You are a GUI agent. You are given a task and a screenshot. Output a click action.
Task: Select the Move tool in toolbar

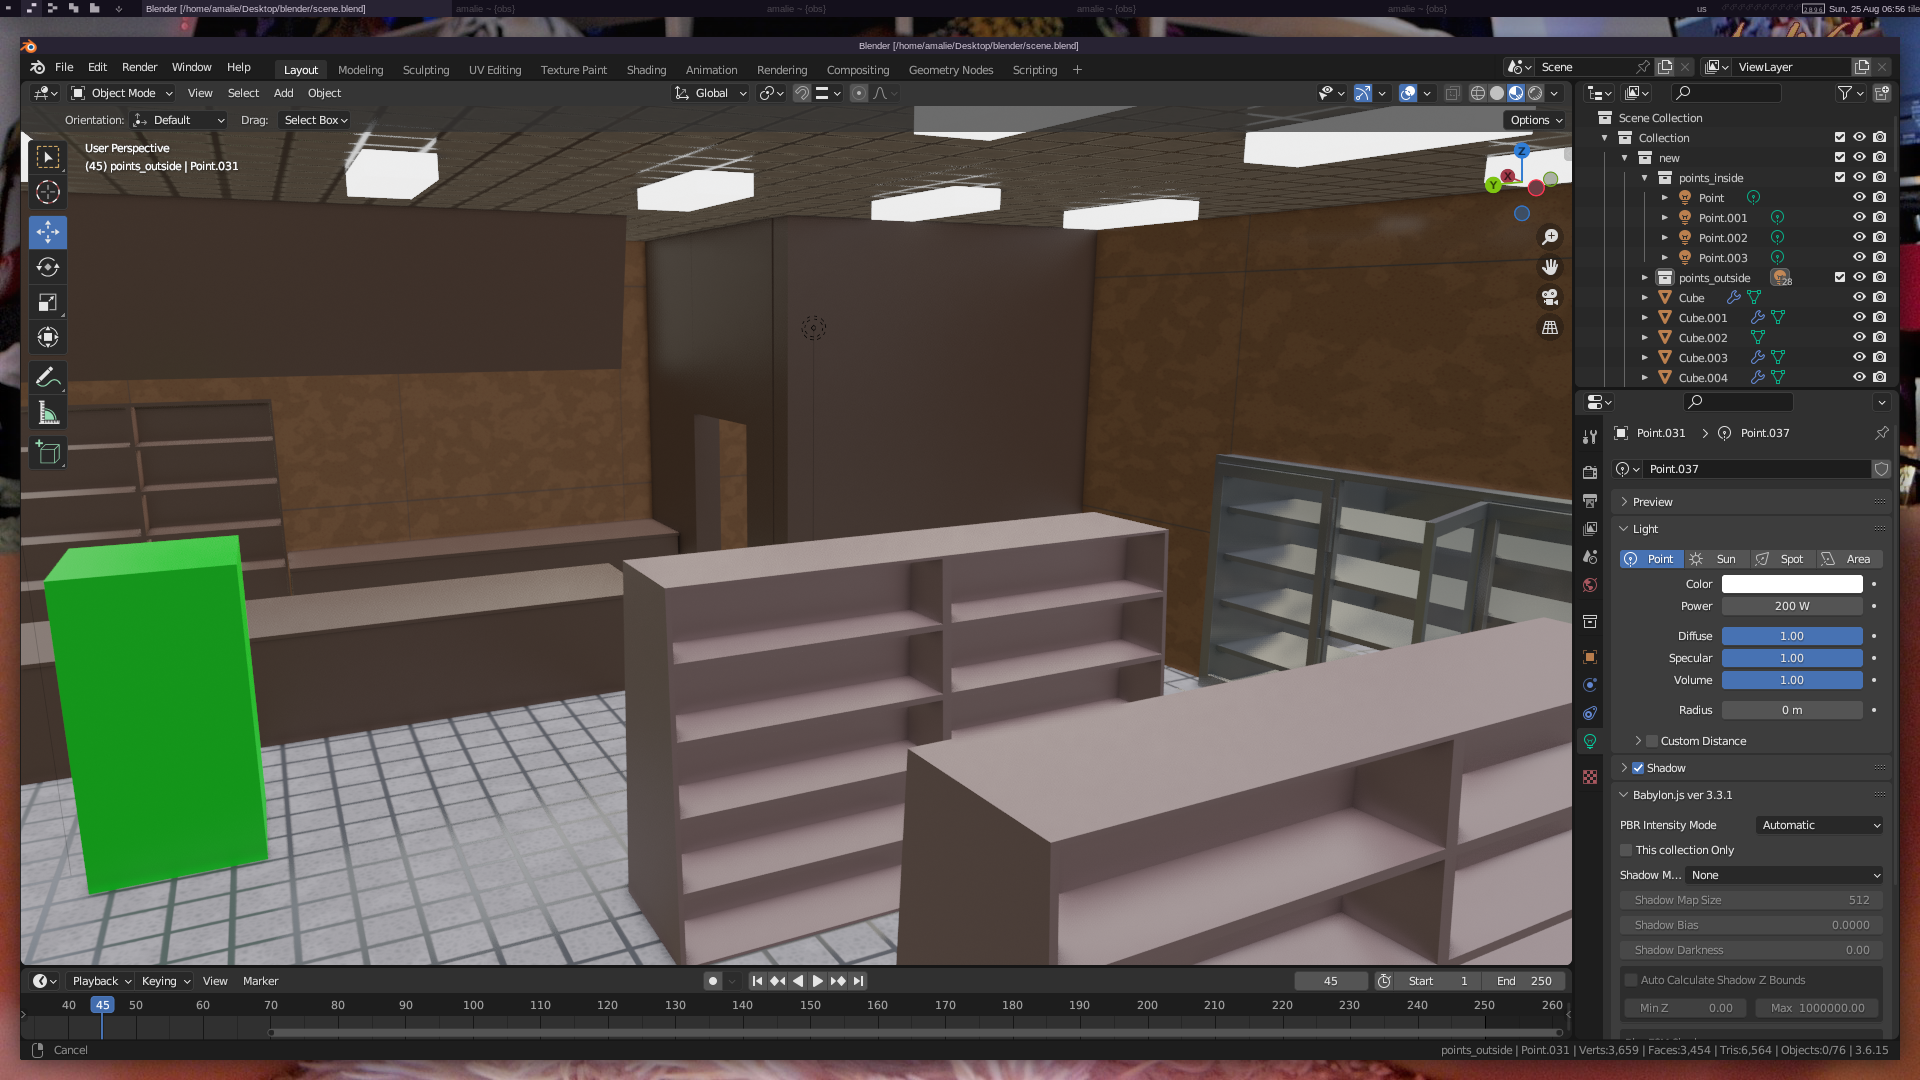(47, 232)
